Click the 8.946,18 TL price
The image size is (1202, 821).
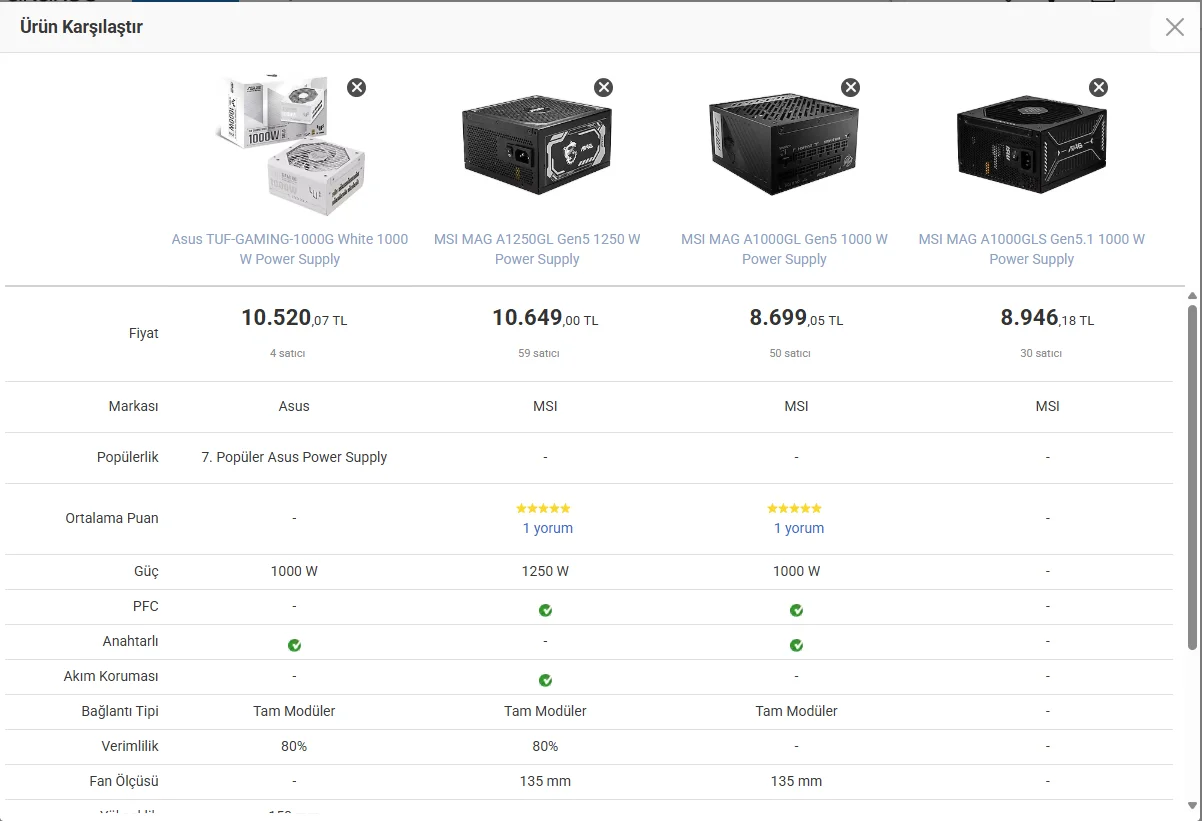(x=1047, y=318)
